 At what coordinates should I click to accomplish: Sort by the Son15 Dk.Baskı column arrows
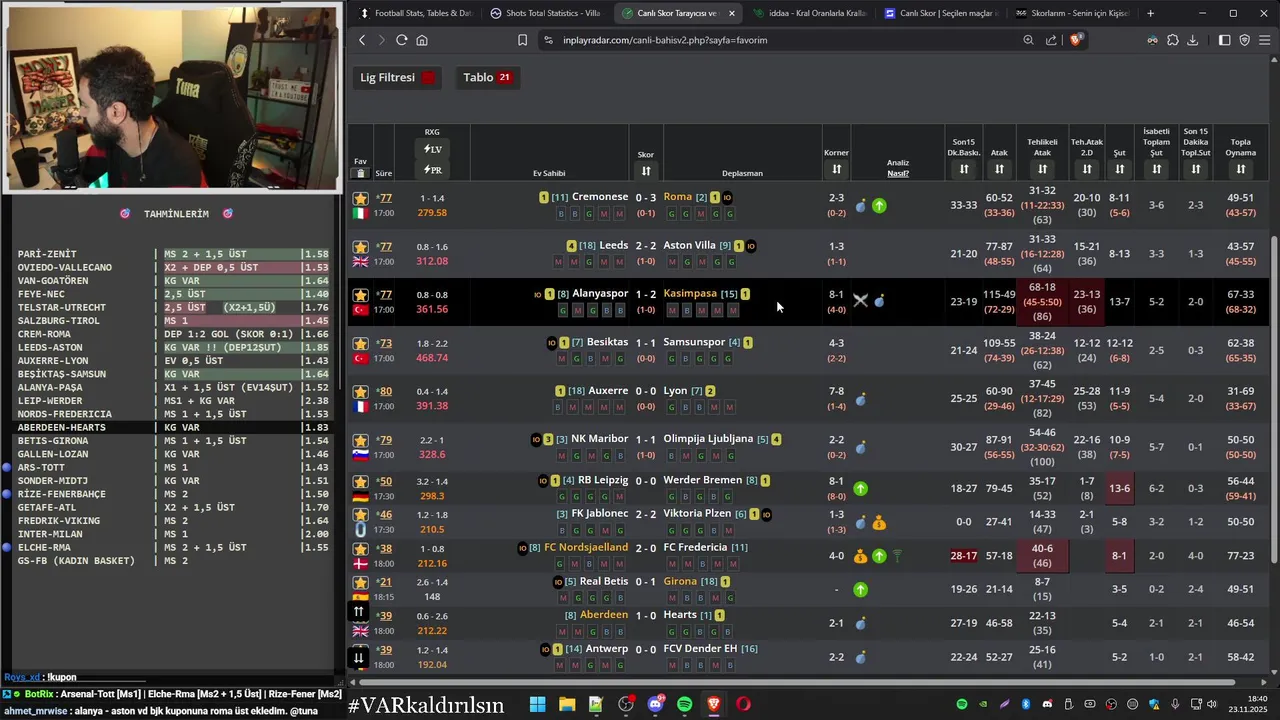[964, 170]
